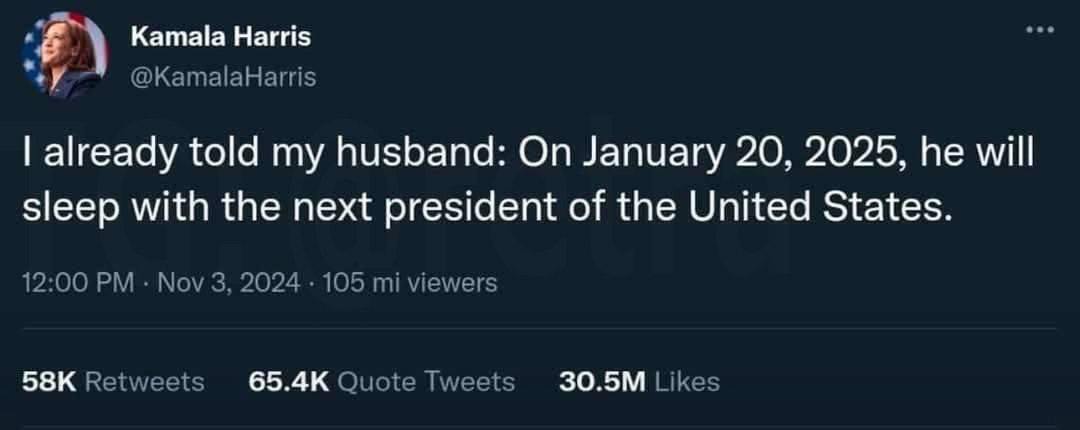1080x430 pixels.
Task: Click the divider line above tweet stats
Action: coord(540,328)
